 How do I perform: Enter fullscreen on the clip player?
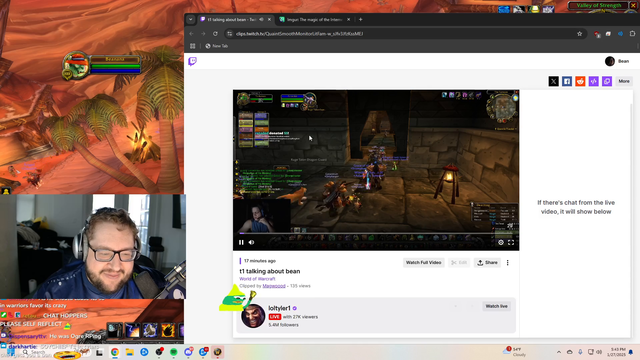click(x=511, y=242)
